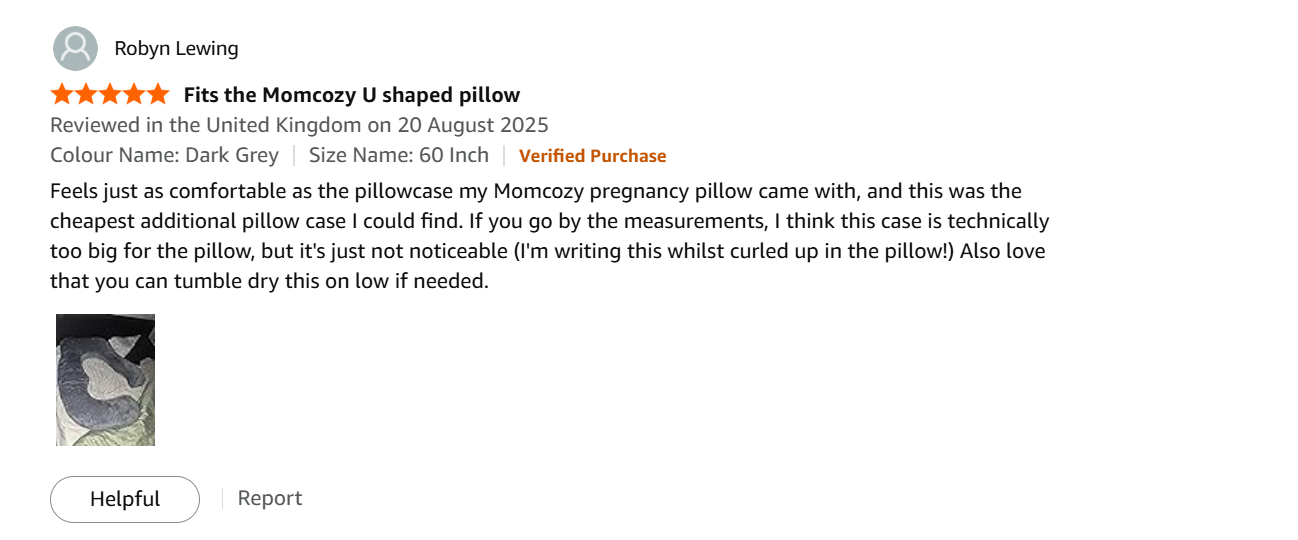This screenshot has width=1298, height=540.
Task: Click the second orange rating star
Action: click(86, 95)
